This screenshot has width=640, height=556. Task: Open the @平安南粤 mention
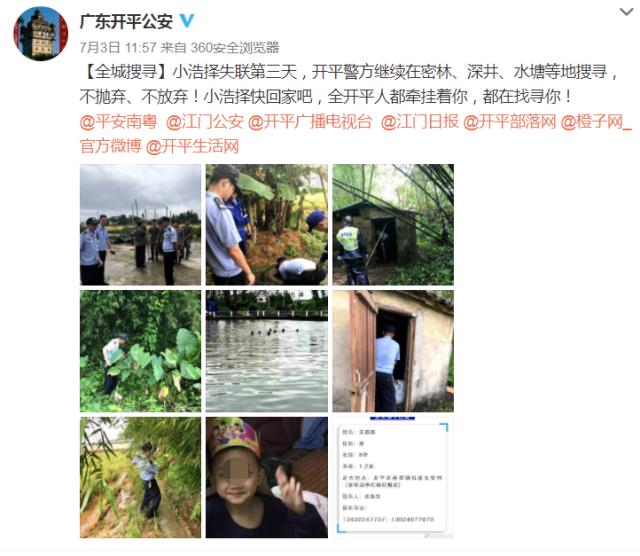click(x=118, y=122)
